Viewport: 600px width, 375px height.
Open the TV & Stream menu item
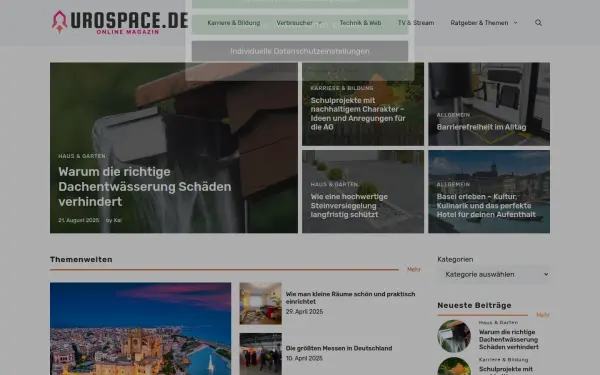click(416, 23)
